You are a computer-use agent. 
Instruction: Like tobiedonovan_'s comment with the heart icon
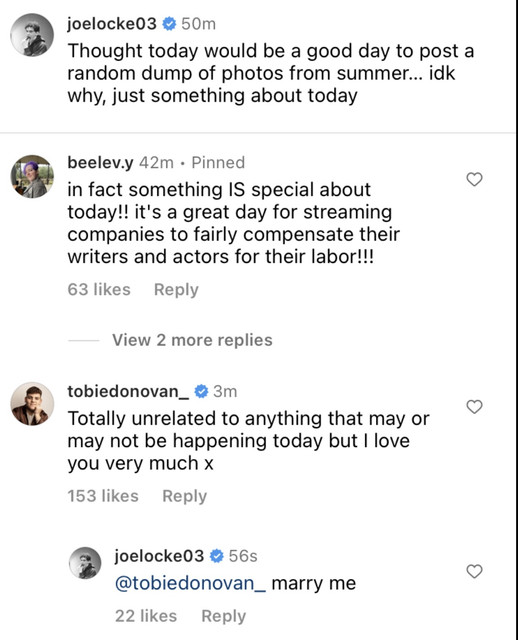point(474,407)
